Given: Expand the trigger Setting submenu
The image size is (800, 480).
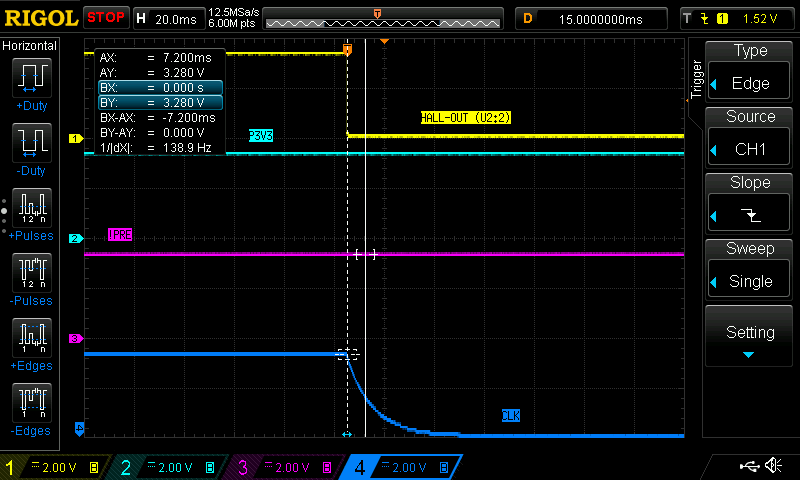Looking at the screenshot, I should click(749, 337).
